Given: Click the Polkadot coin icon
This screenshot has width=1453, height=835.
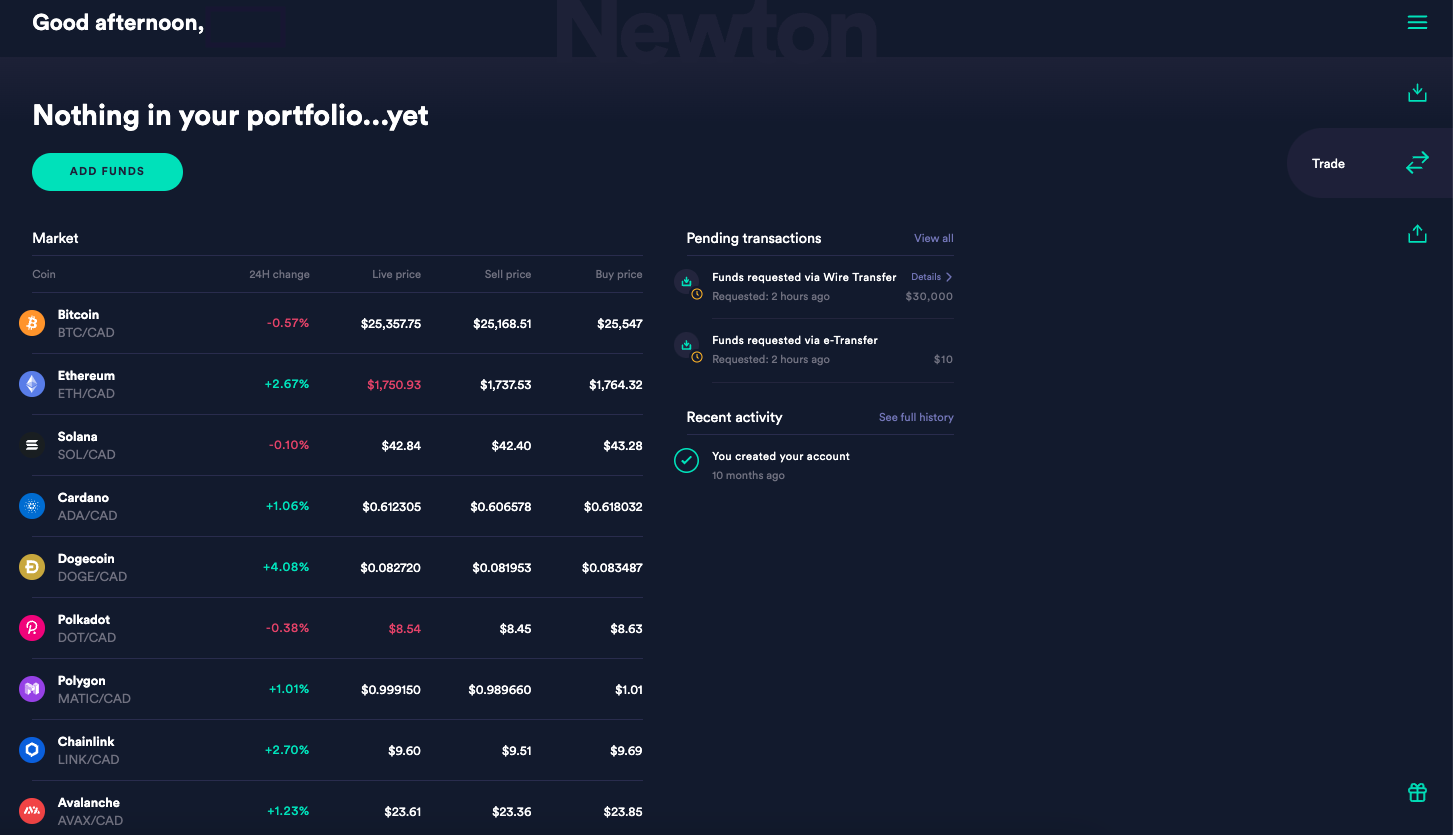Looking at the screenshot, I should point(32,628).
